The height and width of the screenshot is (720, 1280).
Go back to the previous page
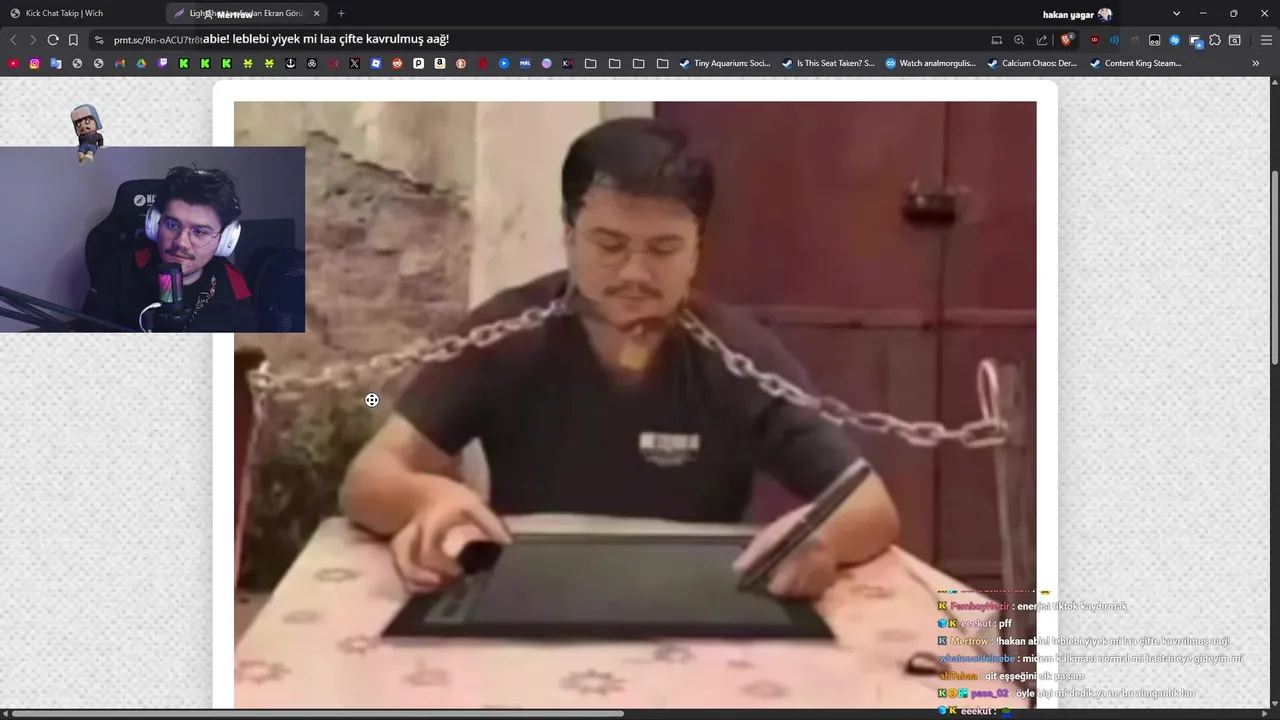coord(13,40)
